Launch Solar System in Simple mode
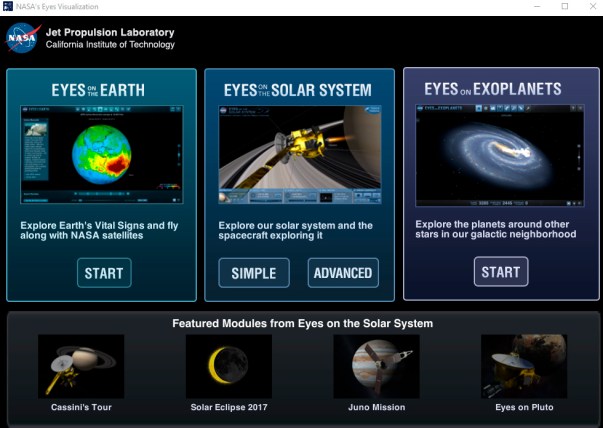Image resolution: width=603 pixels, height=428 pixels. tap(254, 273)
